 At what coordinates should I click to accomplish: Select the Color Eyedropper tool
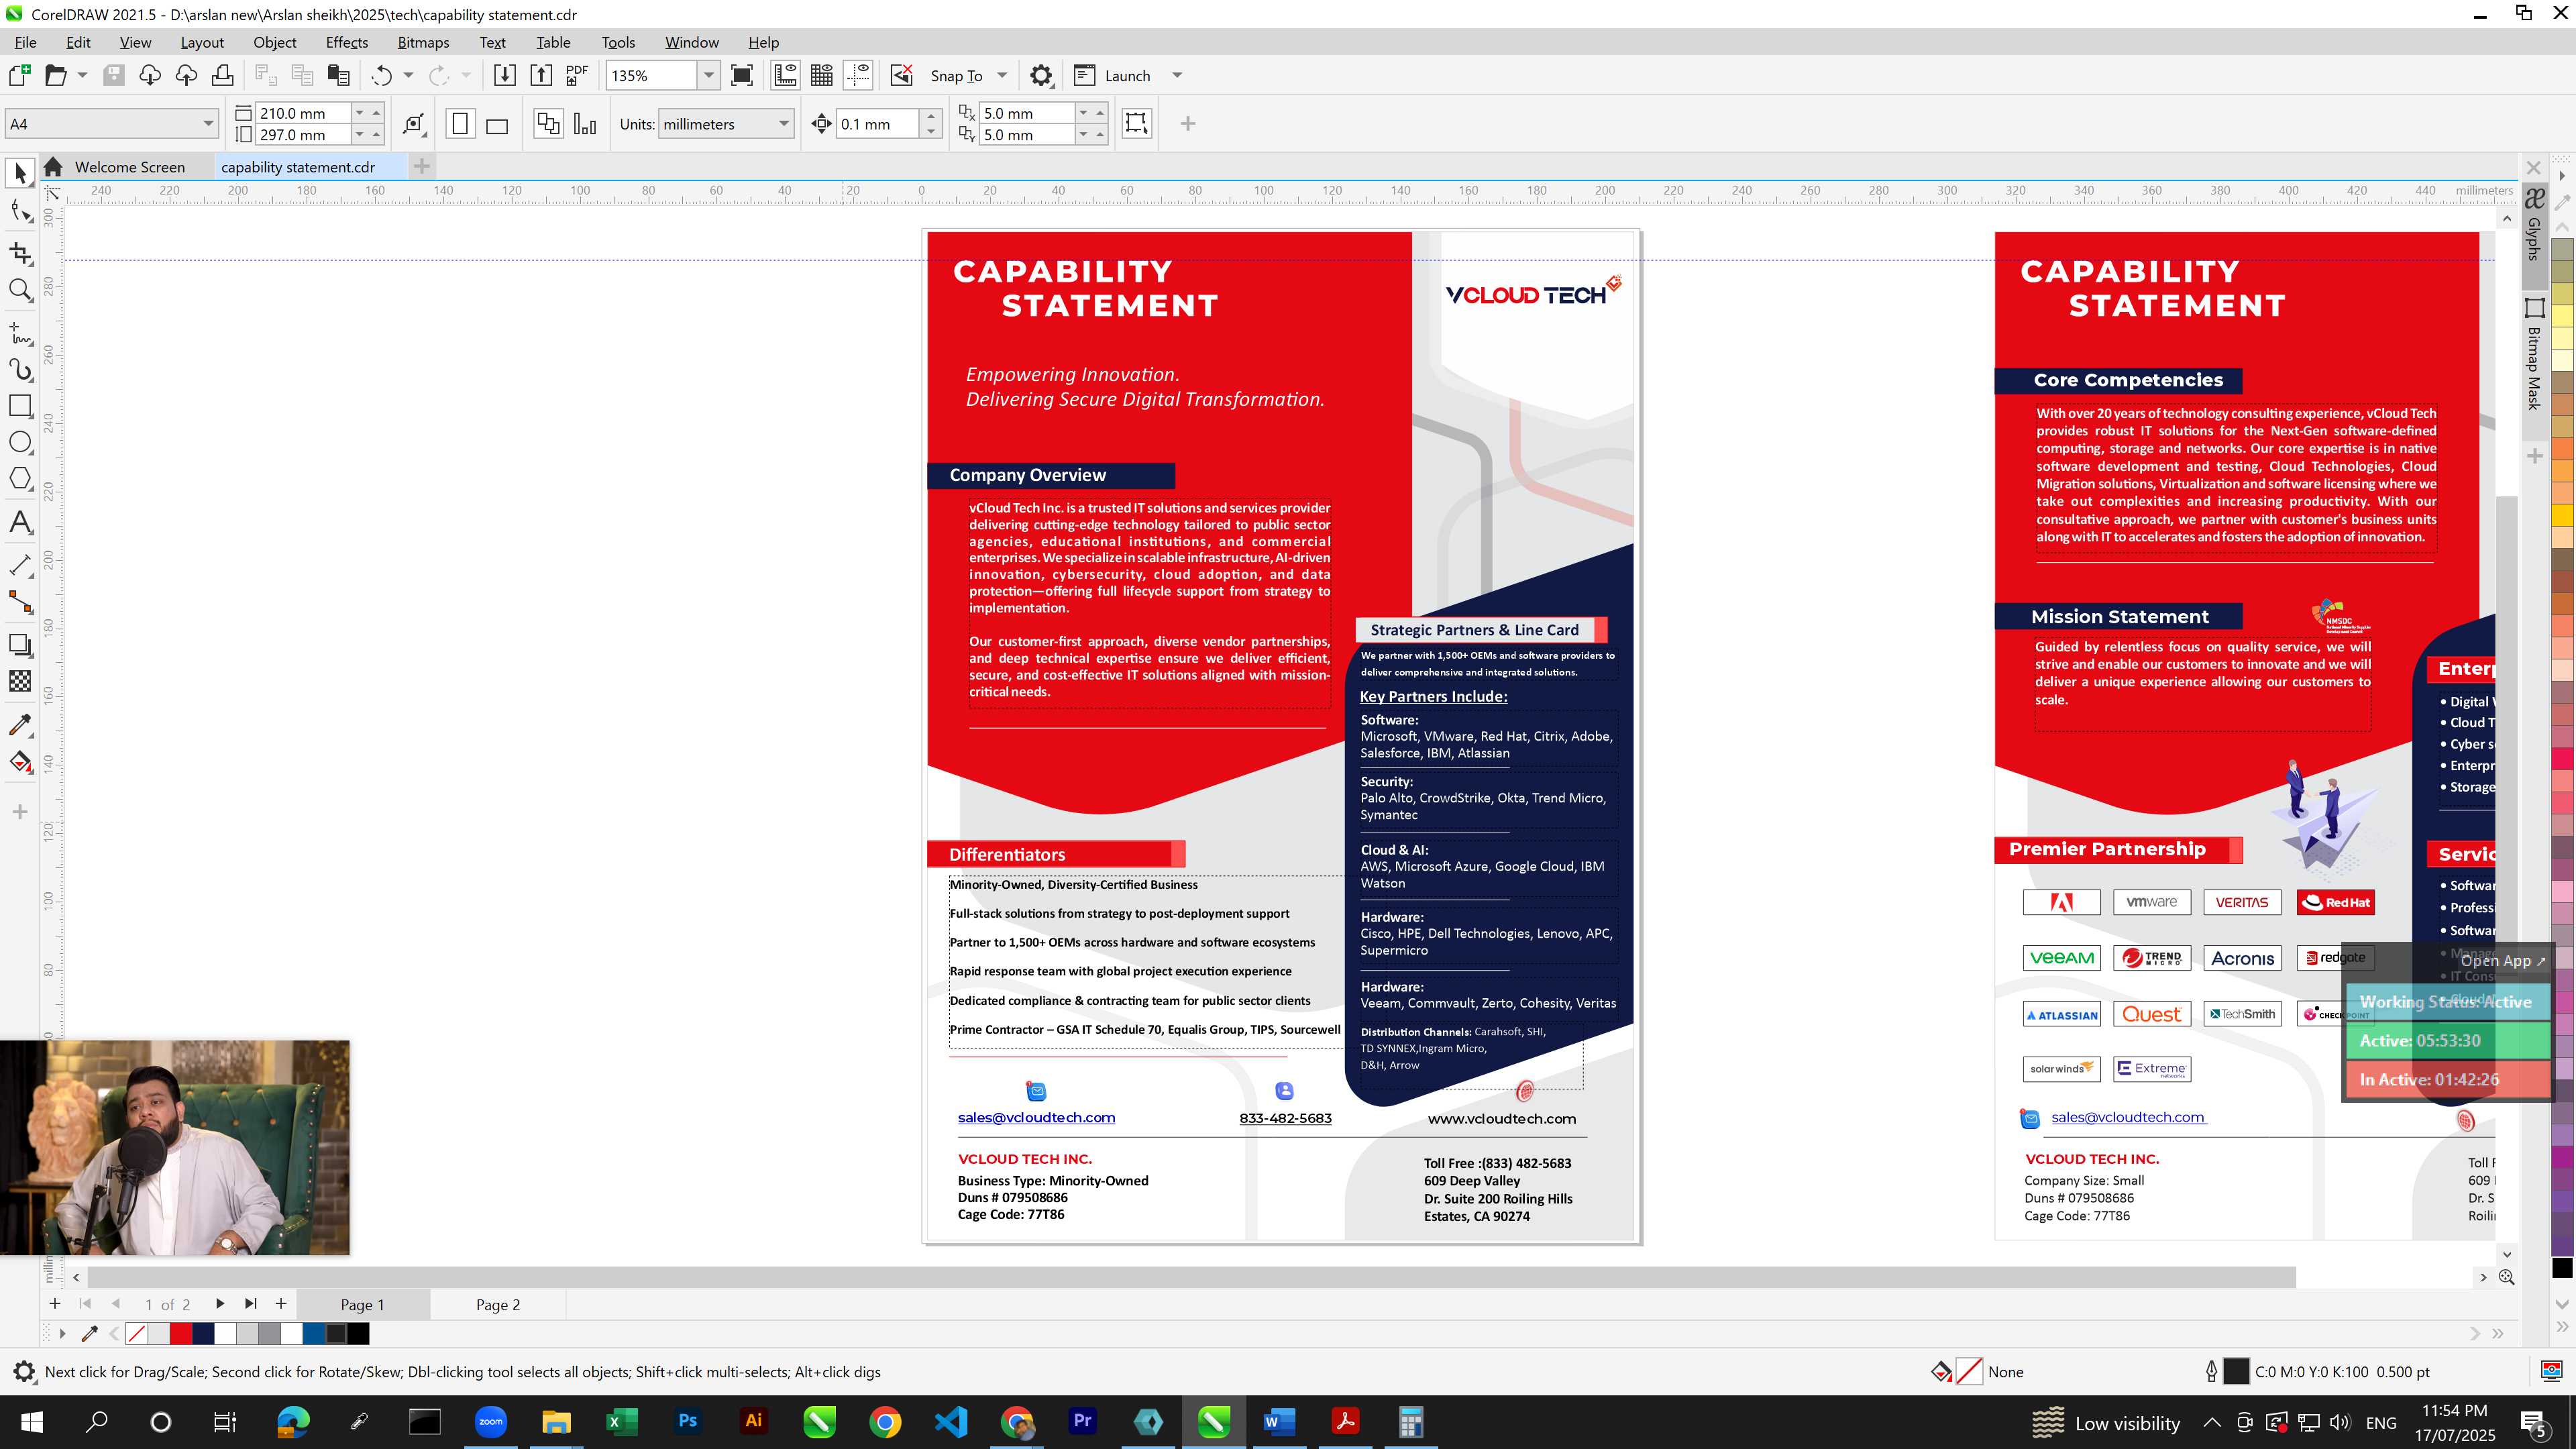click(20, 725)
